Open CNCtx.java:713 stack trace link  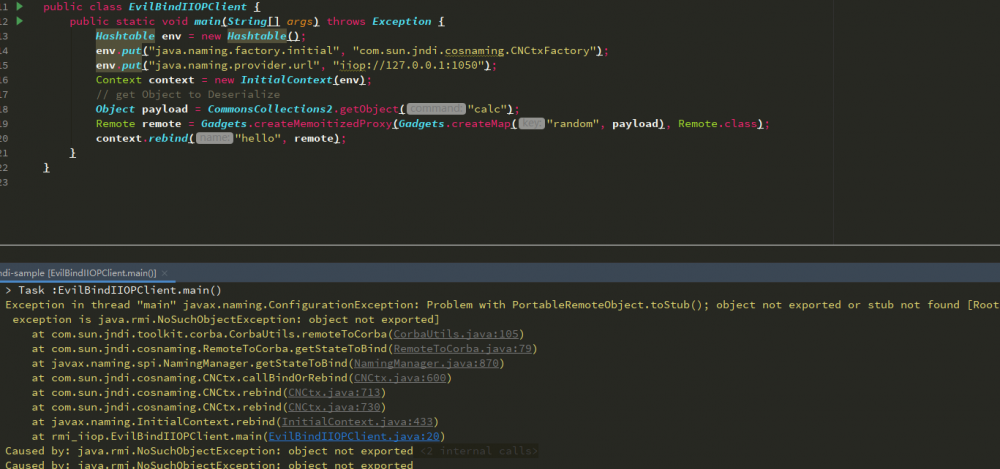tap(335, 392)
